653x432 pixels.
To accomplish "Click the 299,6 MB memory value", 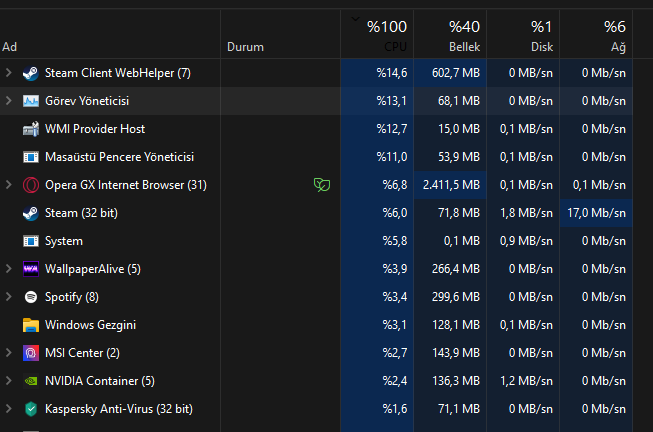I will 456,297.
